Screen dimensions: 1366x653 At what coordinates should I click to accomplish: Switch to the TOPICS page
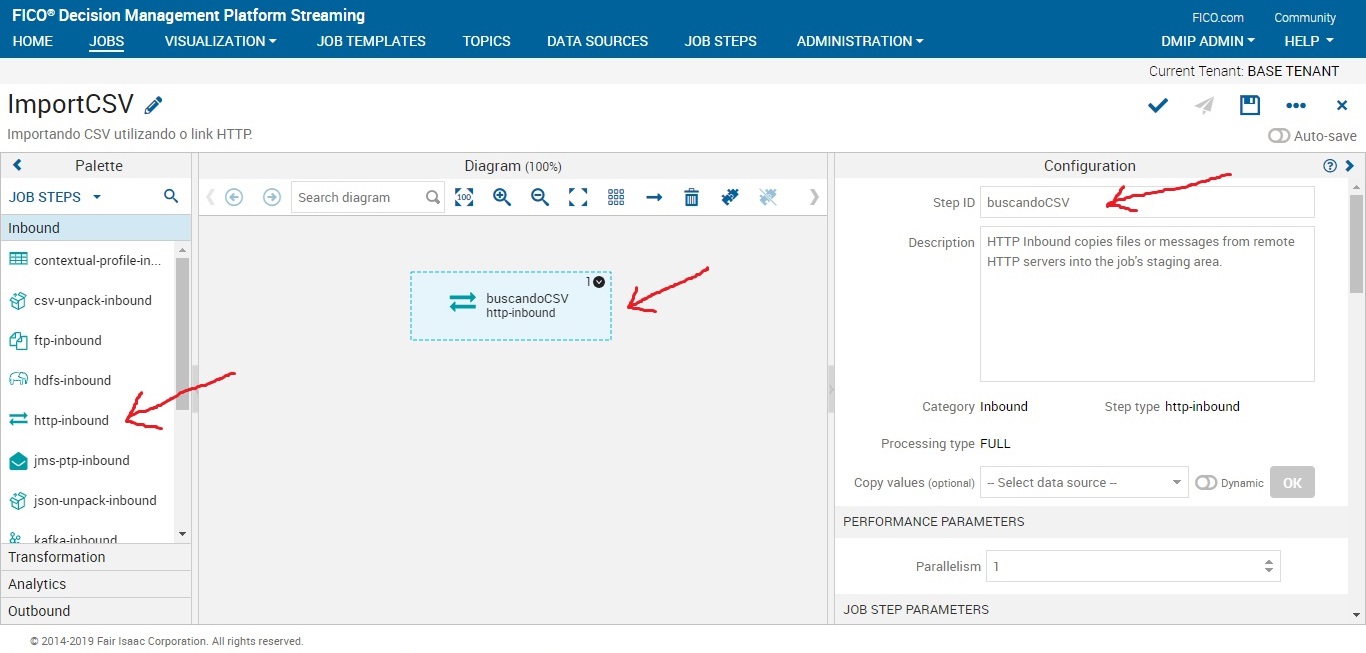coord(486,41)
